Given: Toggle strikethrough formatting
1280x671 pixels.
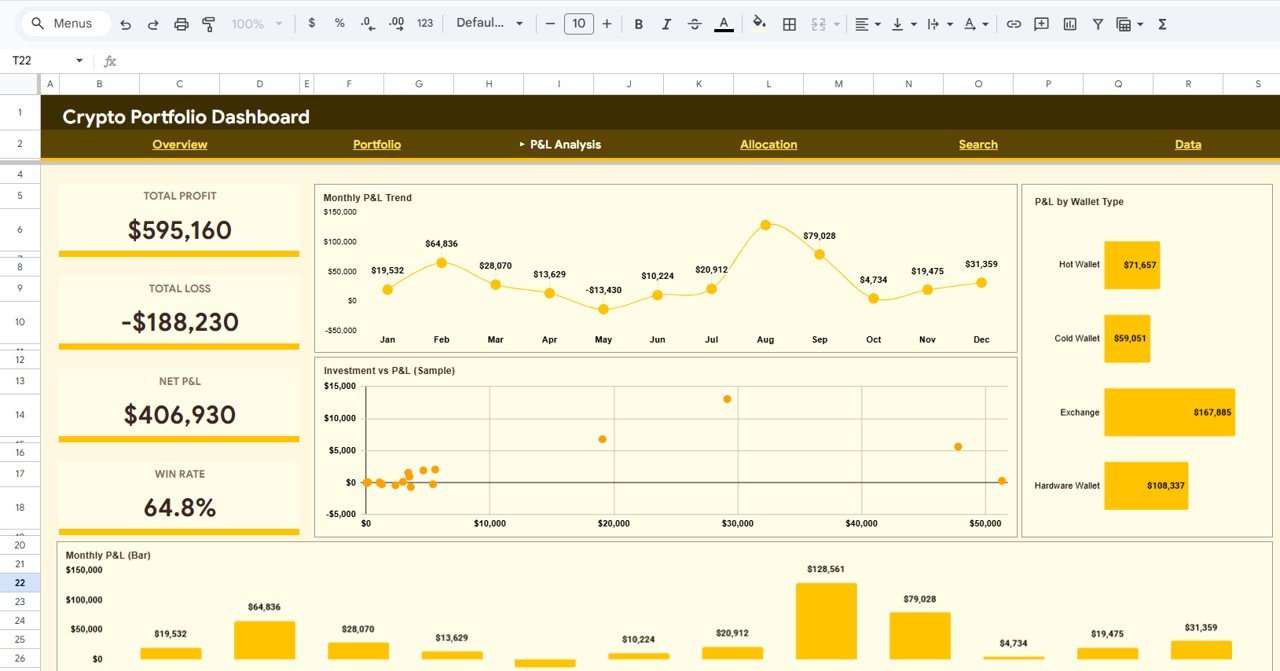Looking at the screenshot, I should coord(694,22).
